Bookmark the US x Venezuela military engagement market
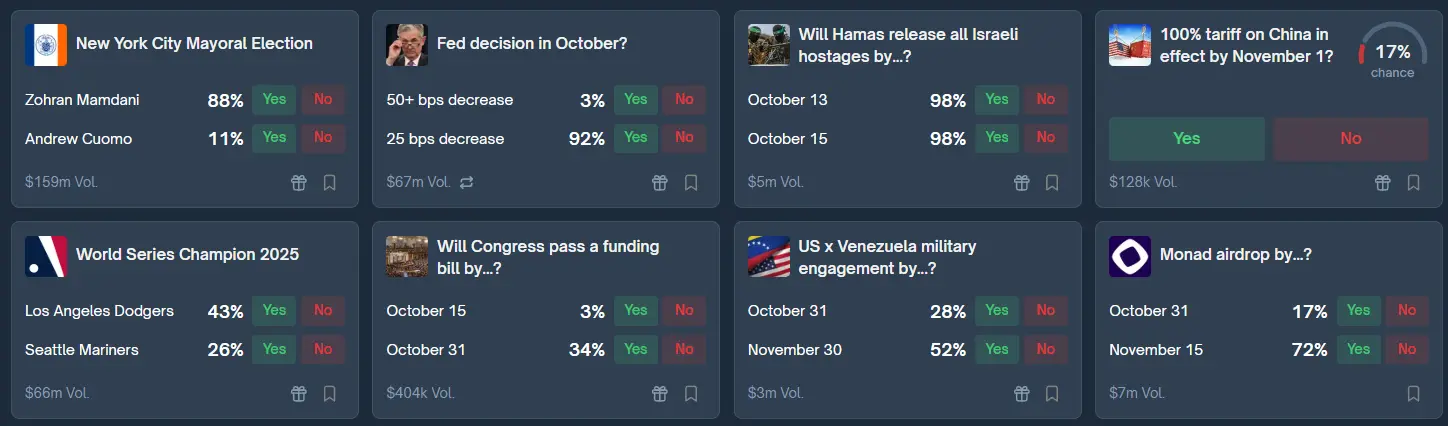This screenshot has width=1448, height=426. [1052, 394]
